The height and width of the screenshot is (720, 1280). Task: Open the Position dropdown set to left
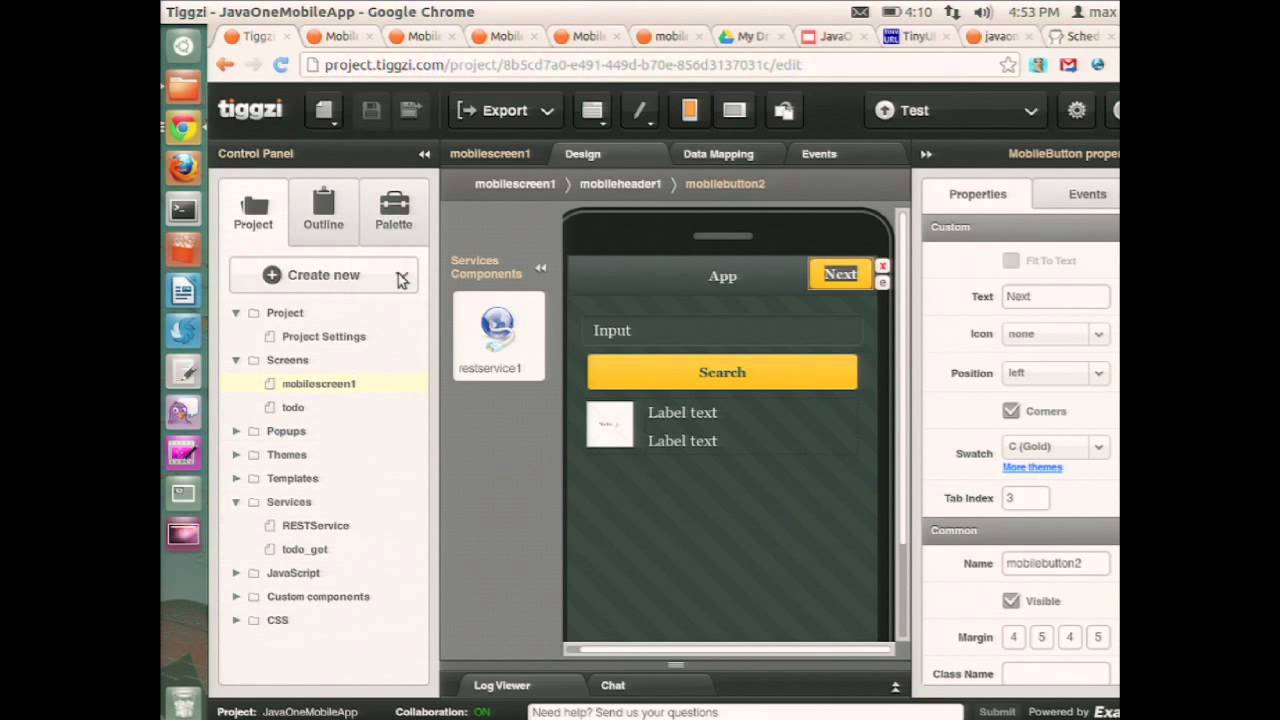click(1055, 373)
